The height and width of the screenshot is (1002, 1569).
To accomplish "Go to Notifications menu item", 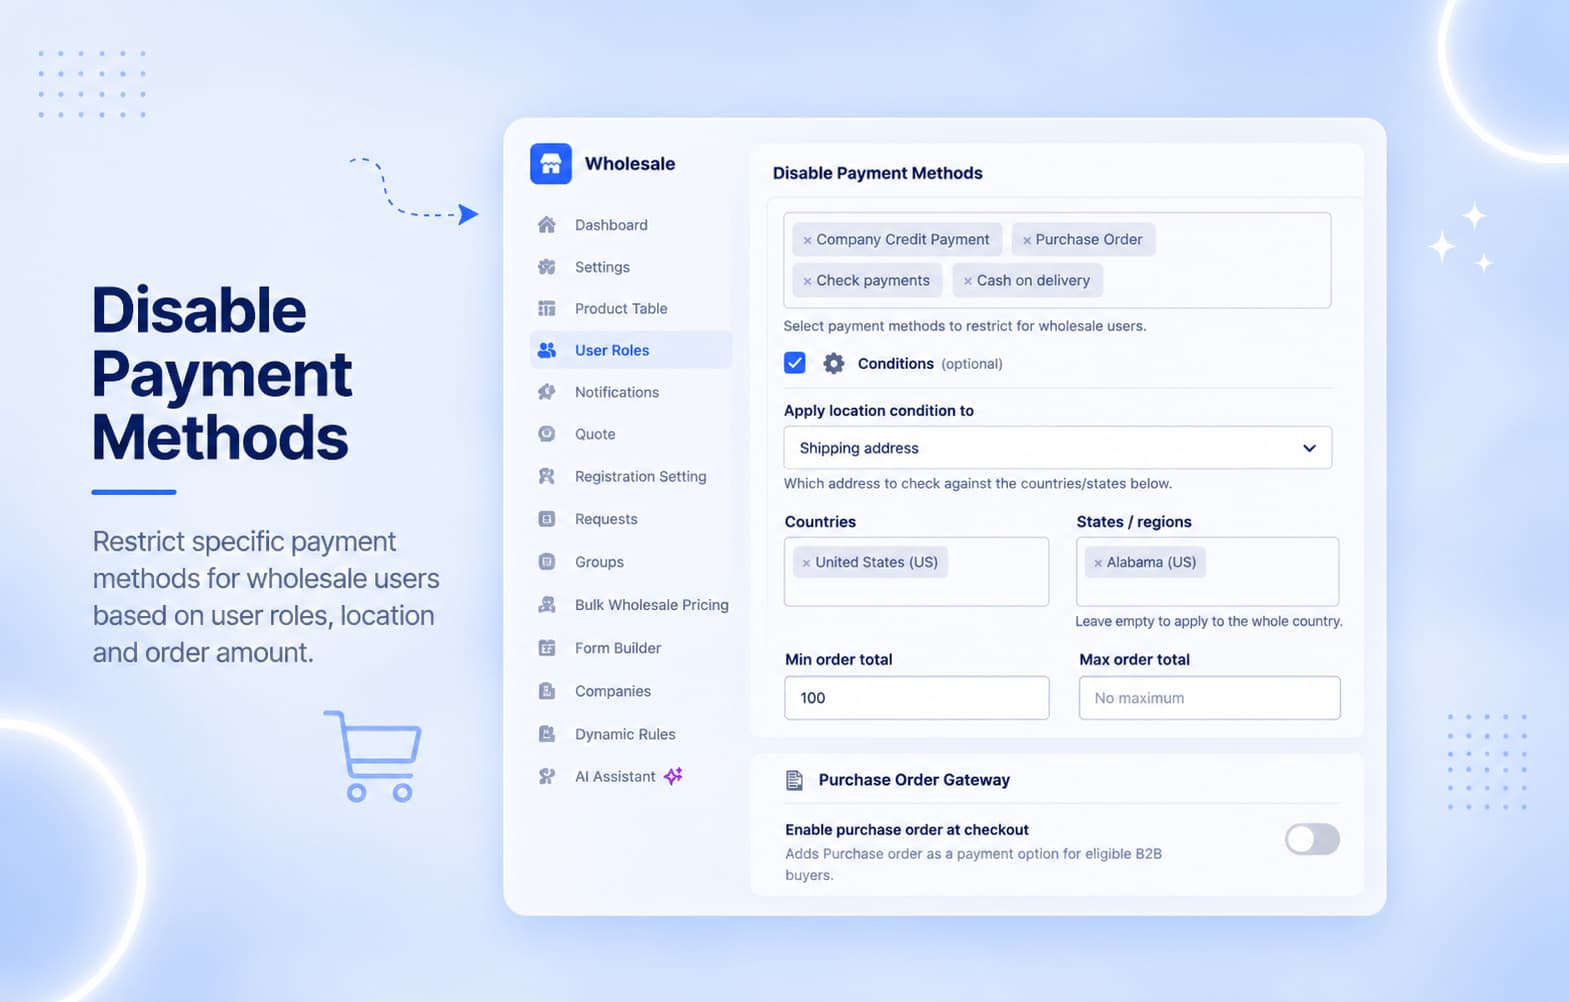I will pos(631,392).
